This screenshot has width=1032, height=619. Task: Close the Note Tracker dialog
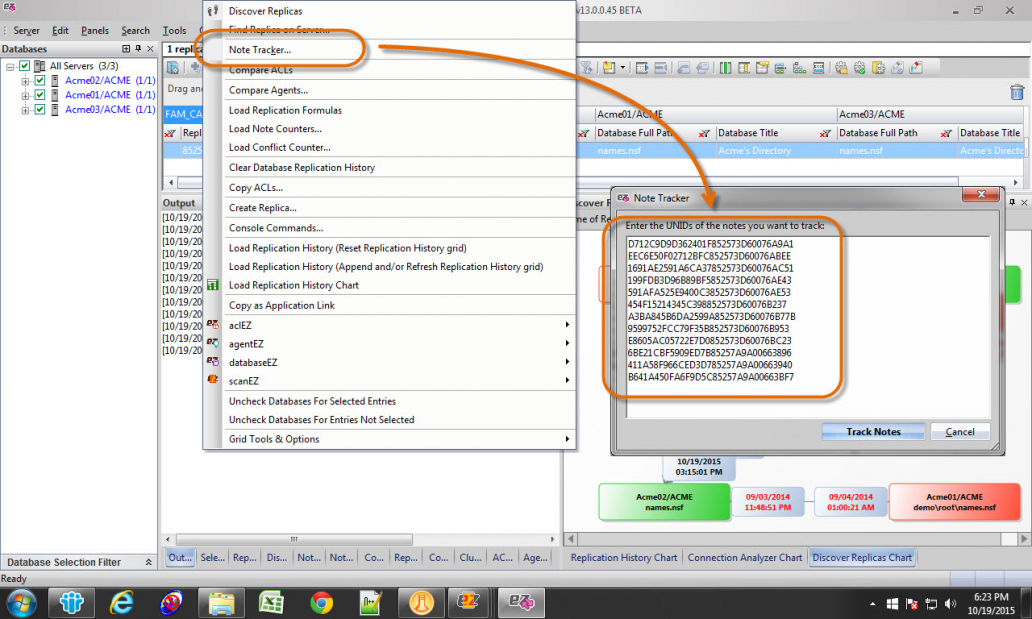(x=981, y=194)
